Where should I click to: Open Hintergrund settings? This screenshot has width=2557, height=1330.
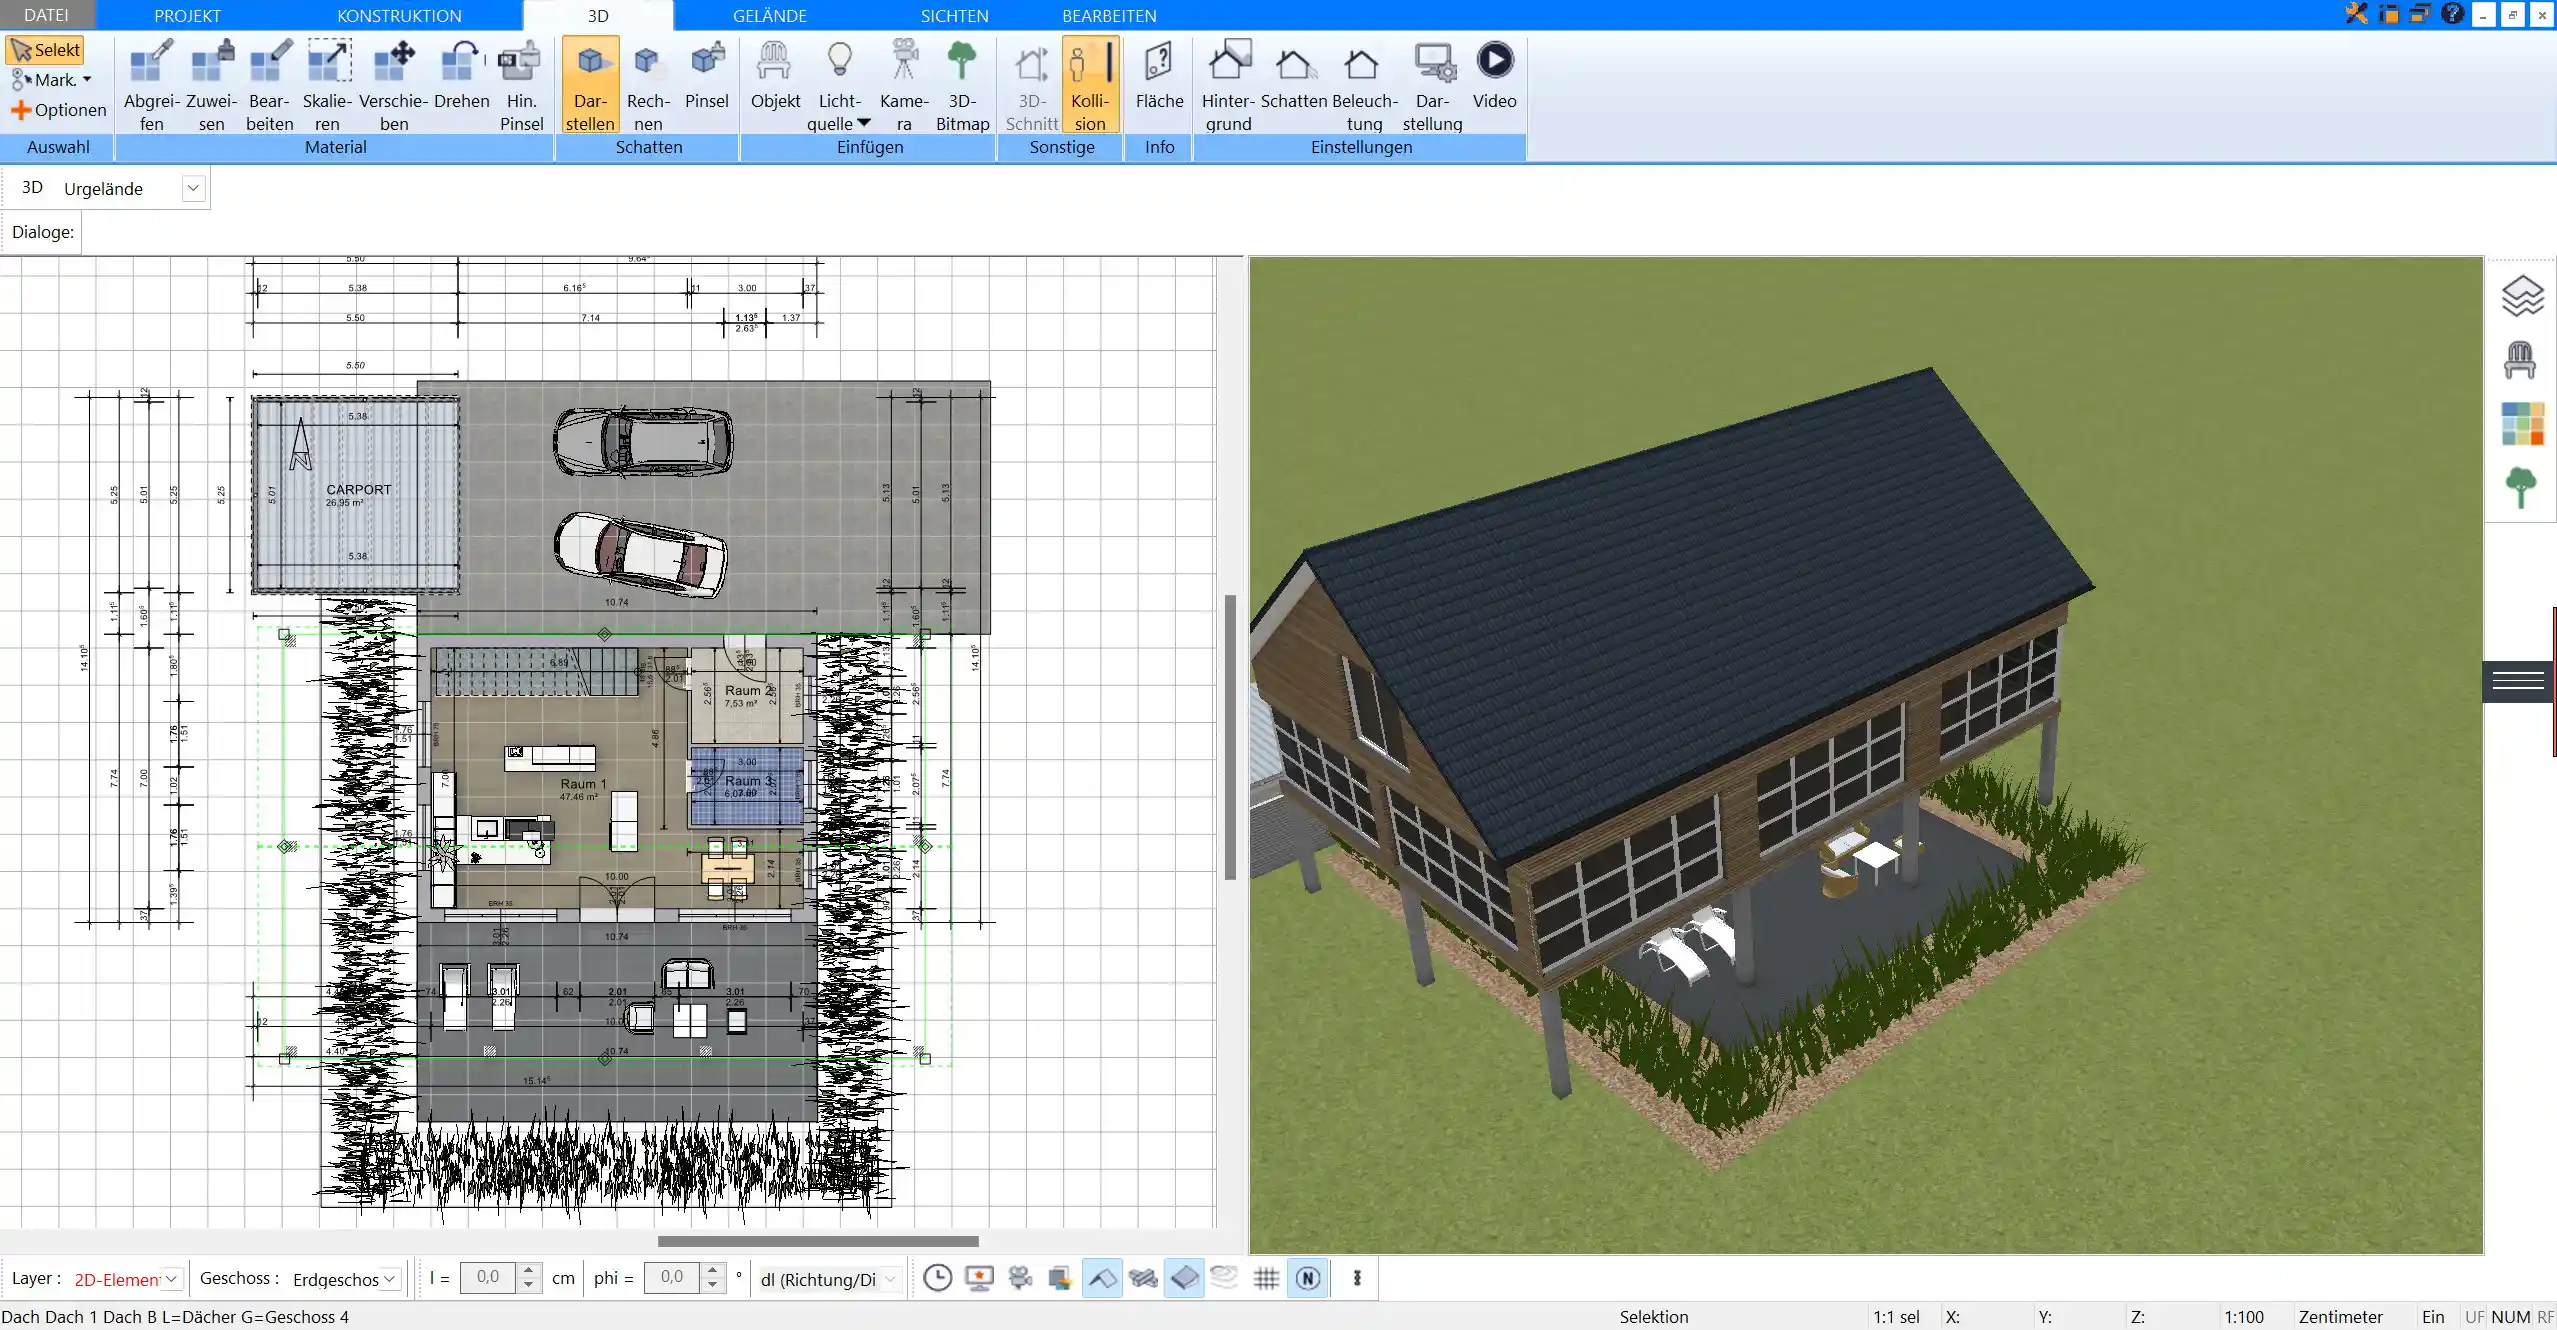coord(1228,85)
